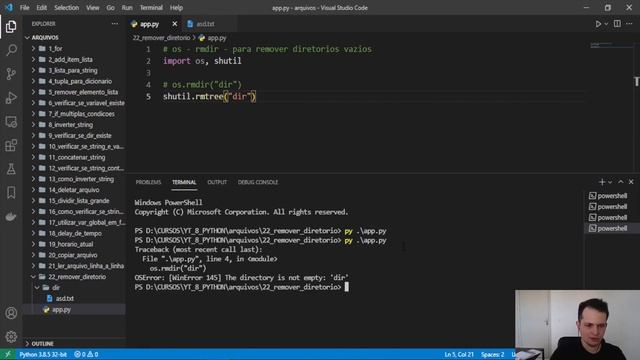
Task: Open the Search view in activity bar
Action: [11, 50]
